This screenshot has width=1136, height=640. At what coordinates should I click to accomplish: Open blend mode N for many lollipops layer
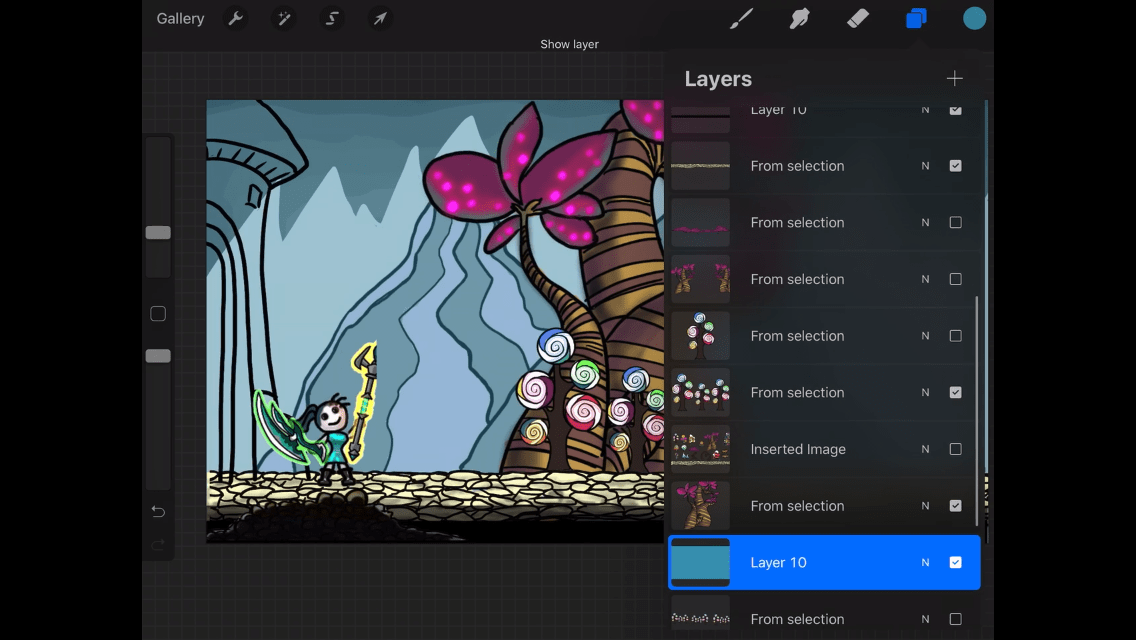pyautogui.click(x=925, y=392)
